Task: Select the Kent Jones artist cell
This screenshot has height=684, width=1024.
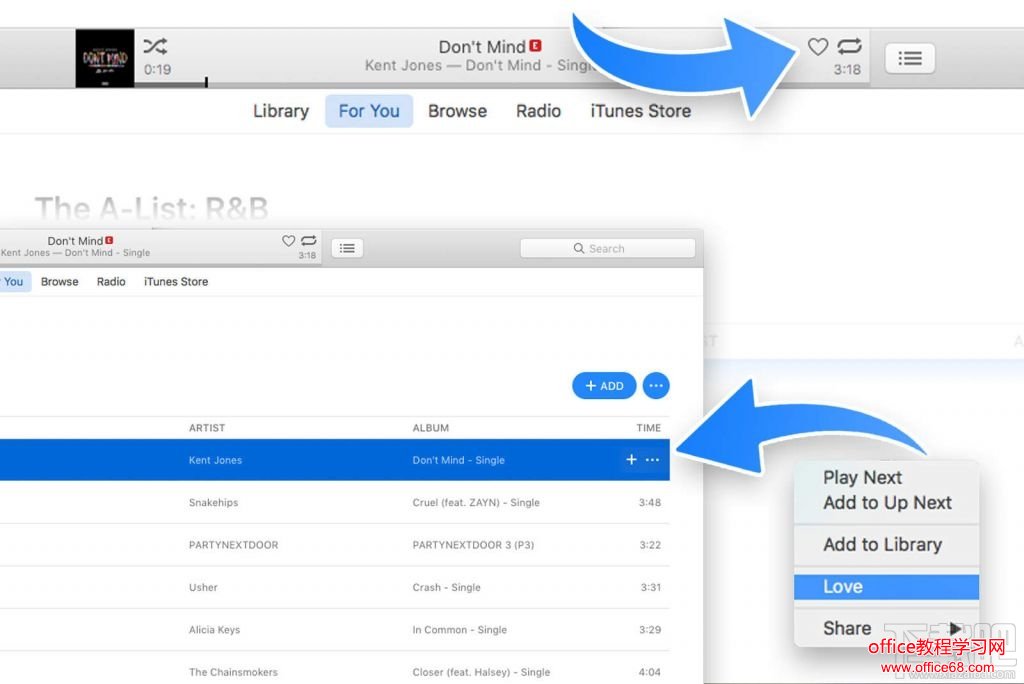Action: [x=215, y=460]
